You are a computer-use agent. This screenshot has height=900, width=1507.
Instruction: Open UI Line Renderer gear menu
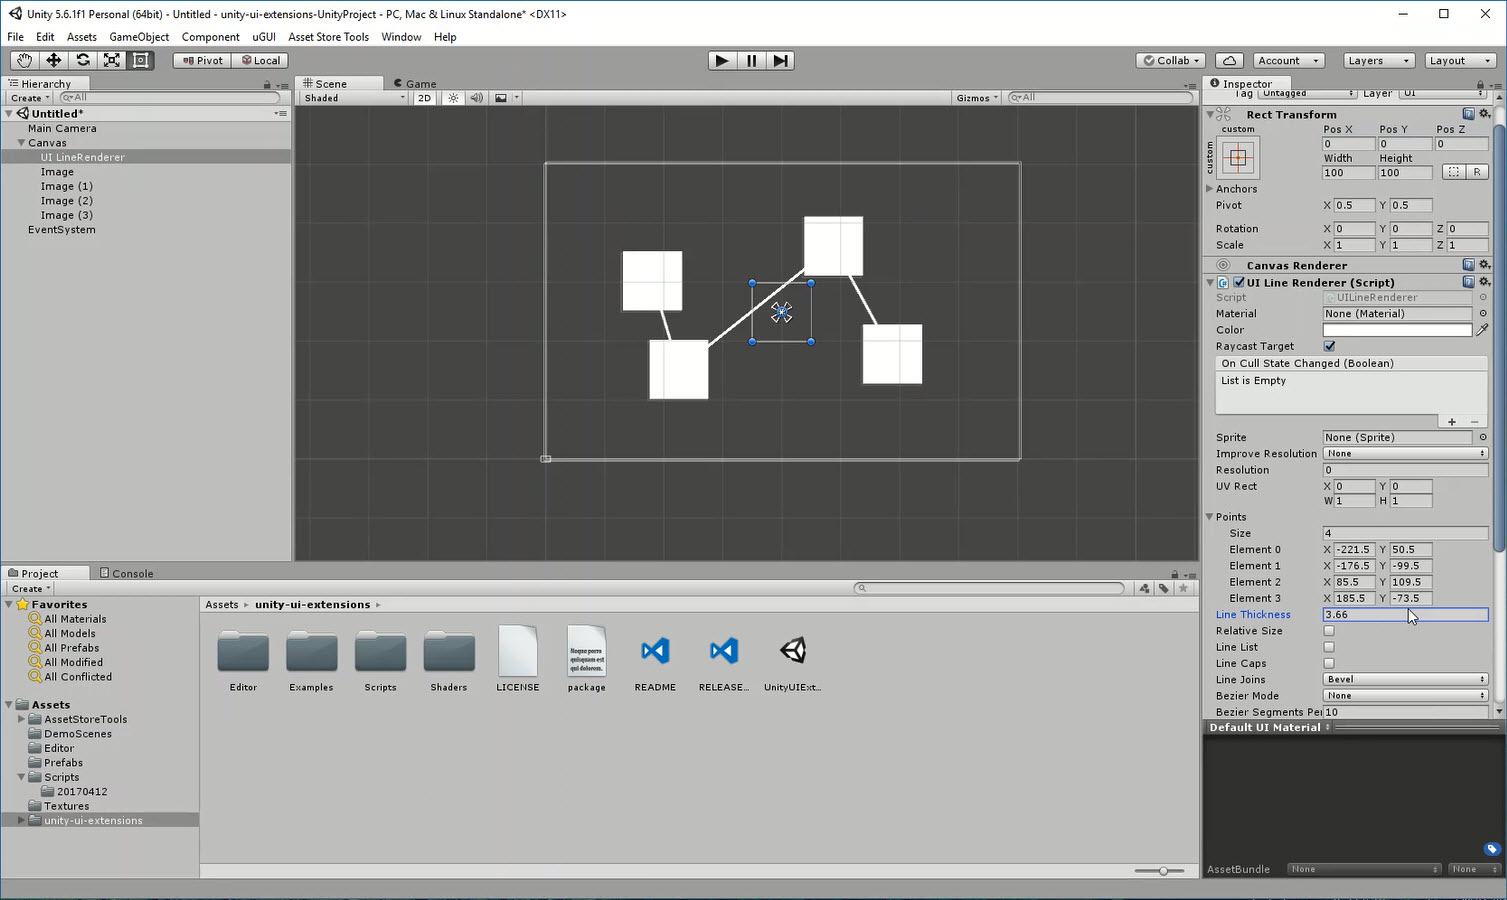(x=1485, y=282)
